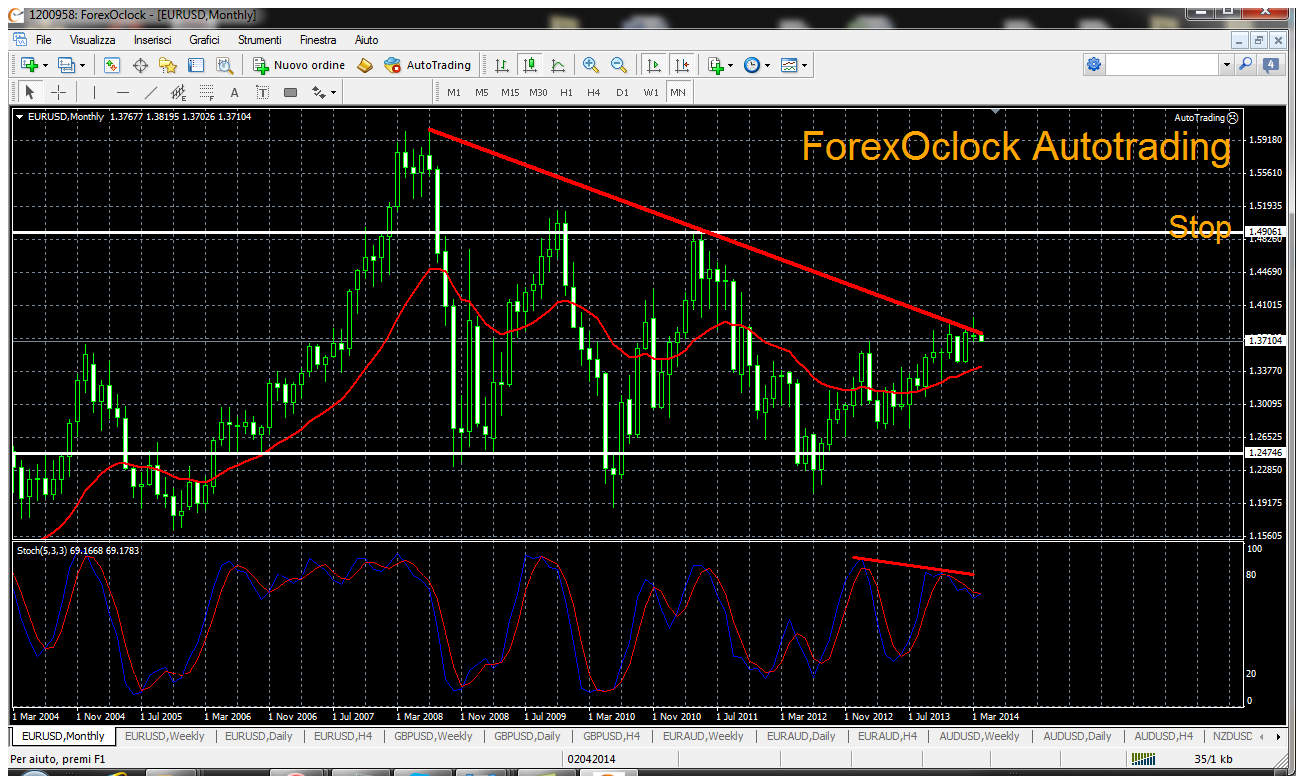This screenshot has height=776, width=1296.
Task: Open the community chat icon
Action: [1271, 64]
